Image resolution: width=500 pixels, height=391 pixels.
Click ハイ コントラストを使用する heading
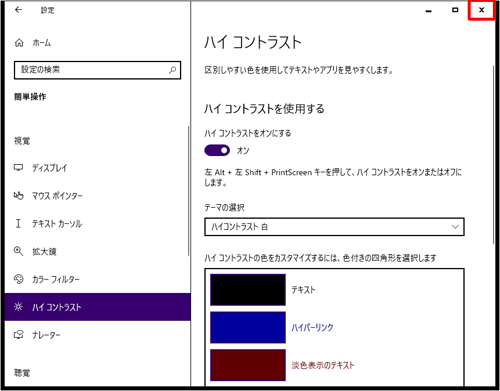tap(264, 109)
